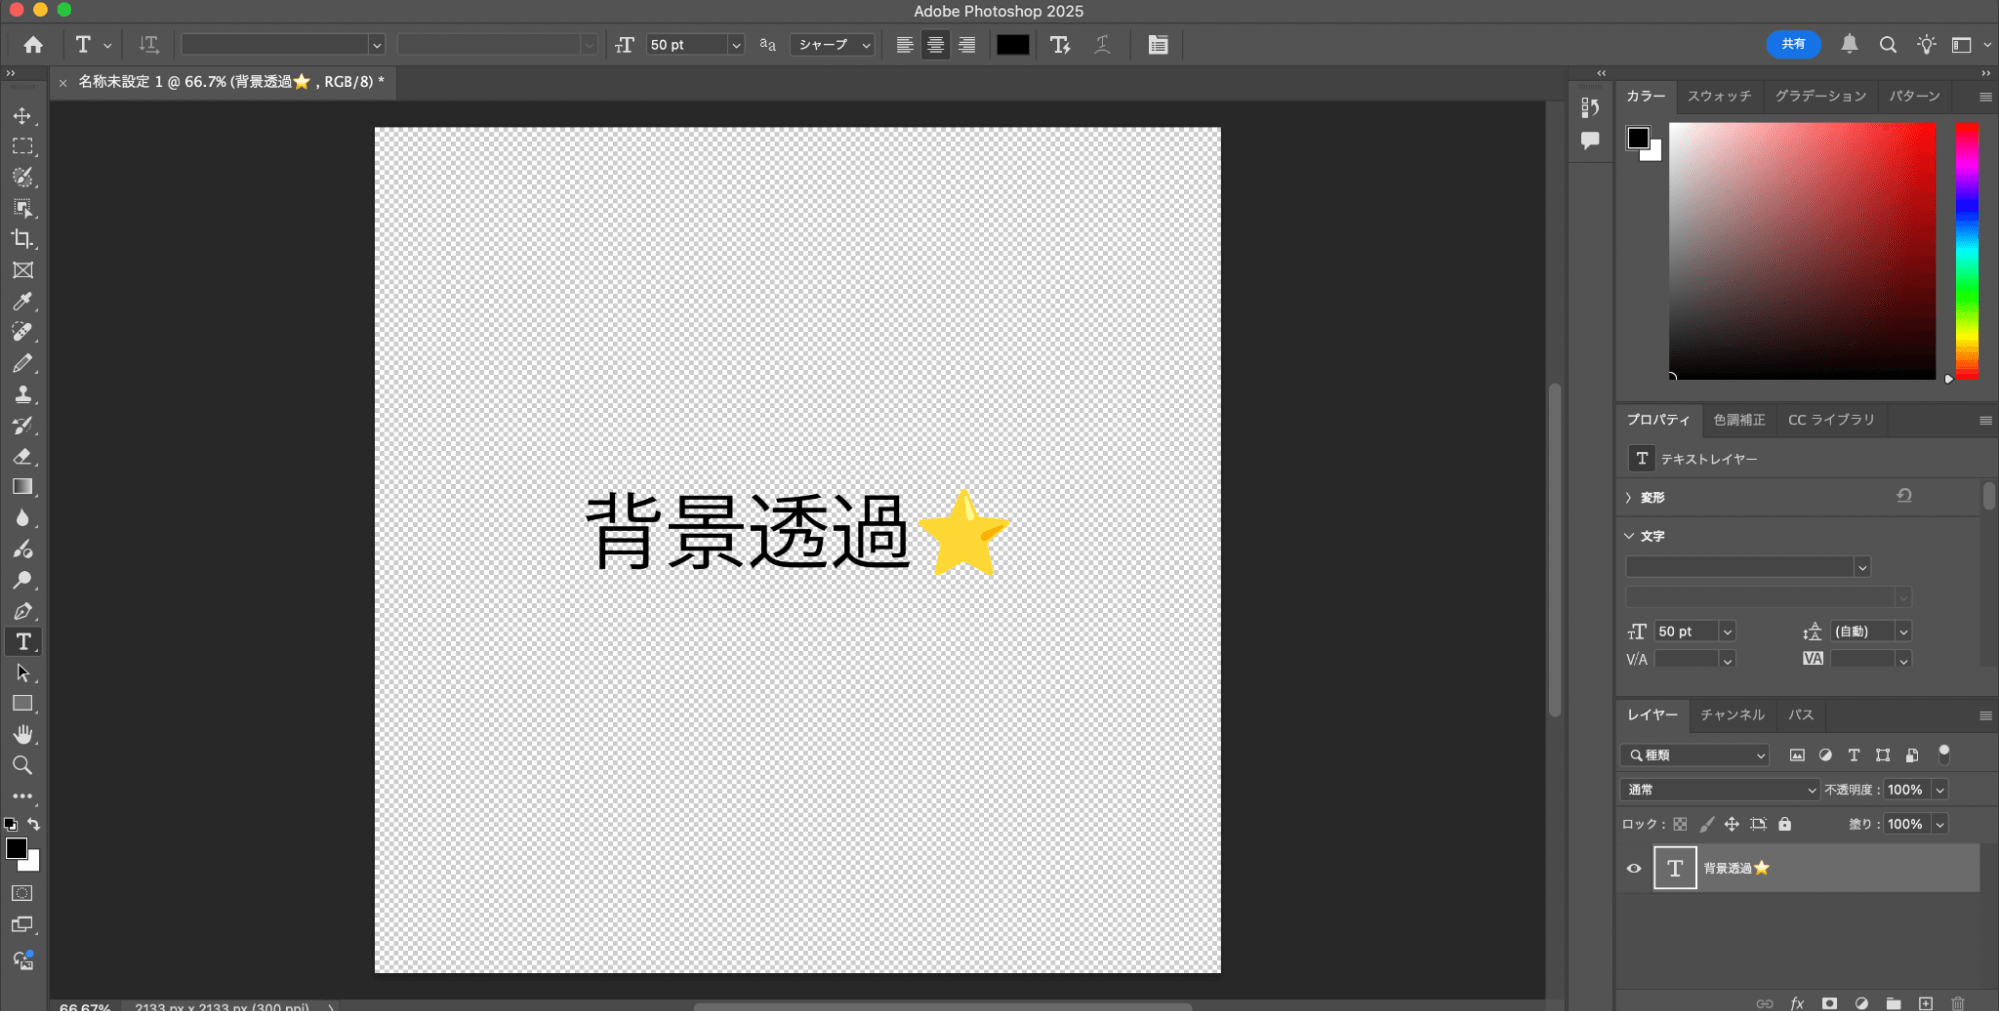
Task: Open the 不透明度 100% dropdown arrow
Action: pyautogui.click(x=1940, y=790)
